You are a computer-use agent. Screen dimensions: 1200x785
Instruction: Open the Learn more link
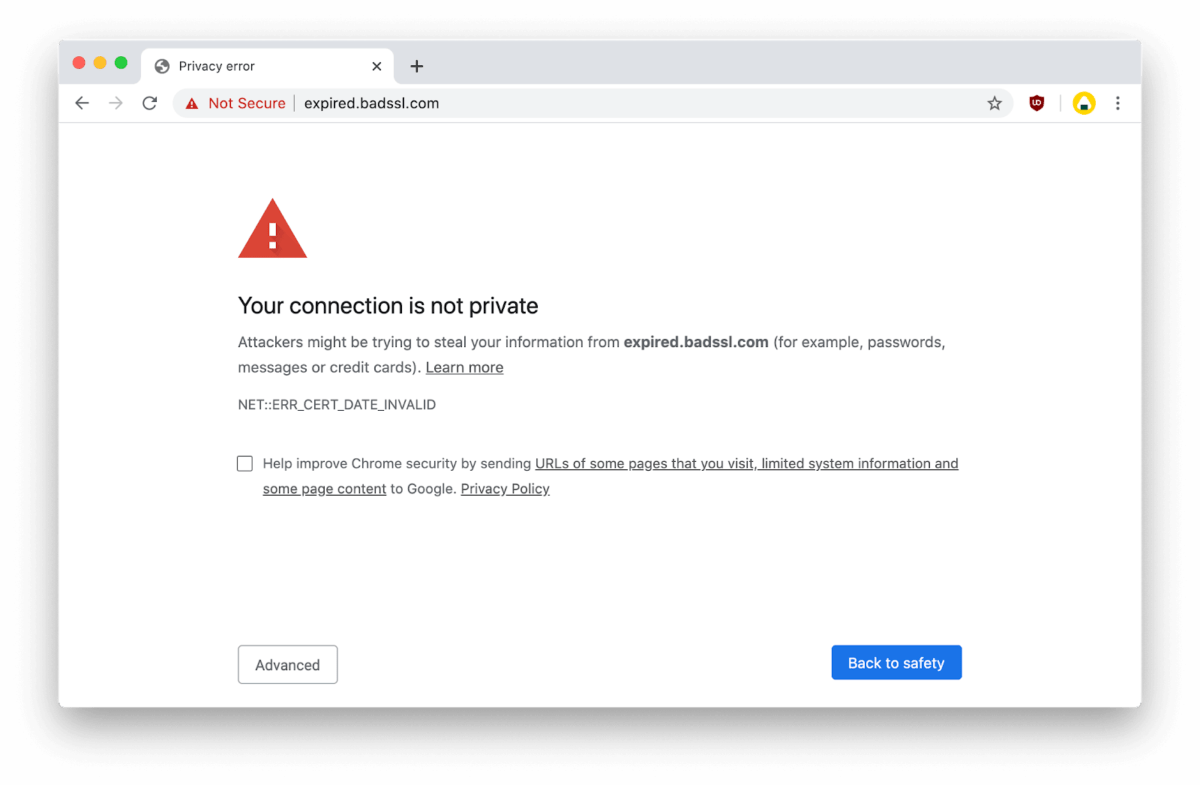pyautogui.click(x=464, y=367)
